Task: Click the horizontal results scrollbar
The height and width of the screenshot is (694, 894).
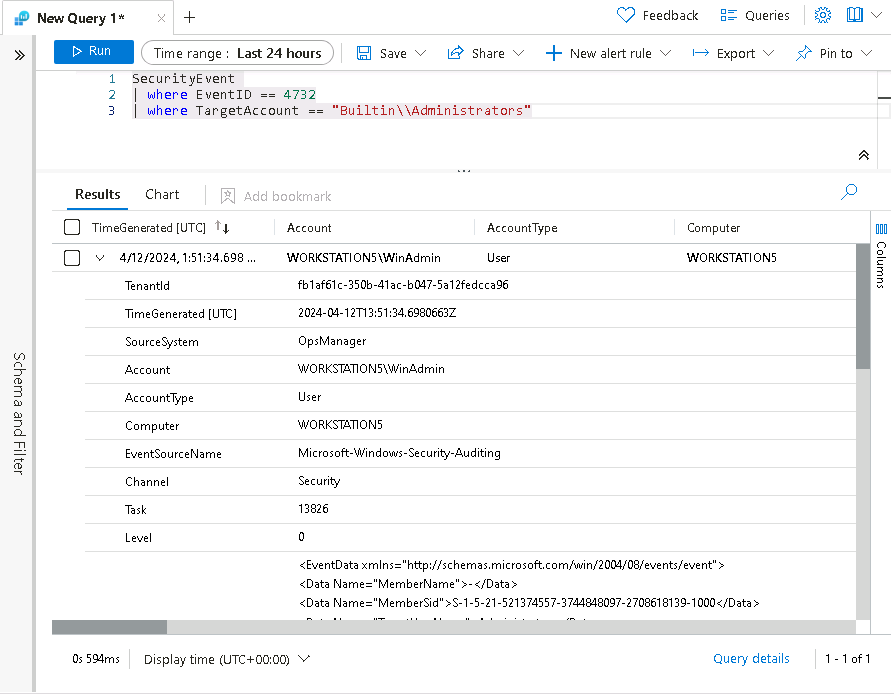Action: [x=109, y=627]
